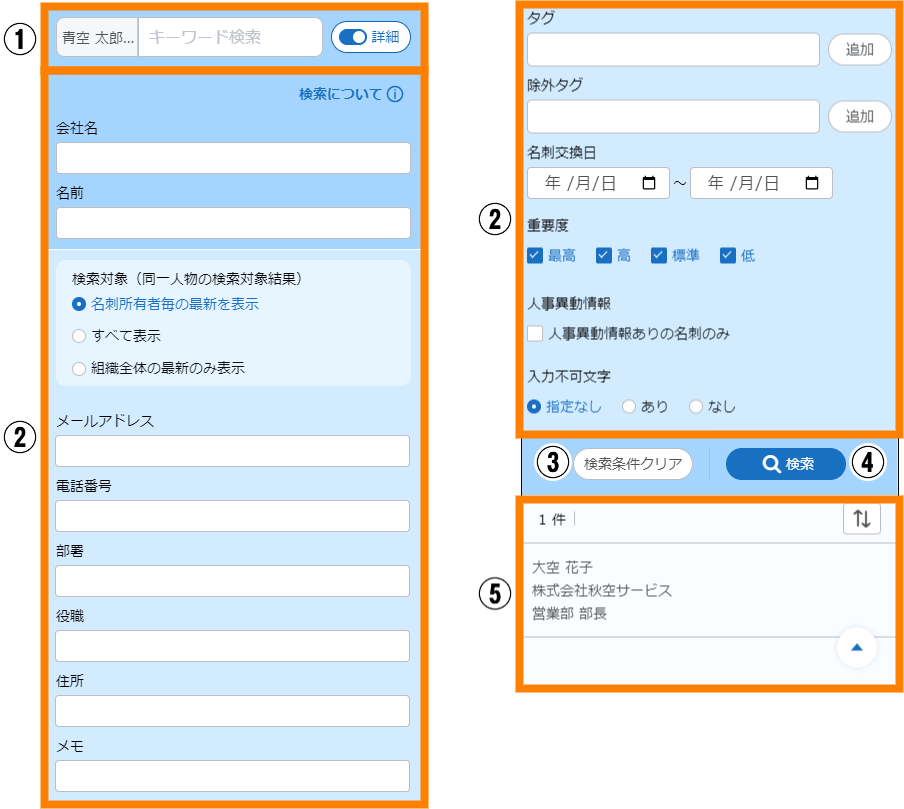Click 追加 button next to 除外タグ field
The width and height of the screenshot is (904, 809).
point(859,116)
